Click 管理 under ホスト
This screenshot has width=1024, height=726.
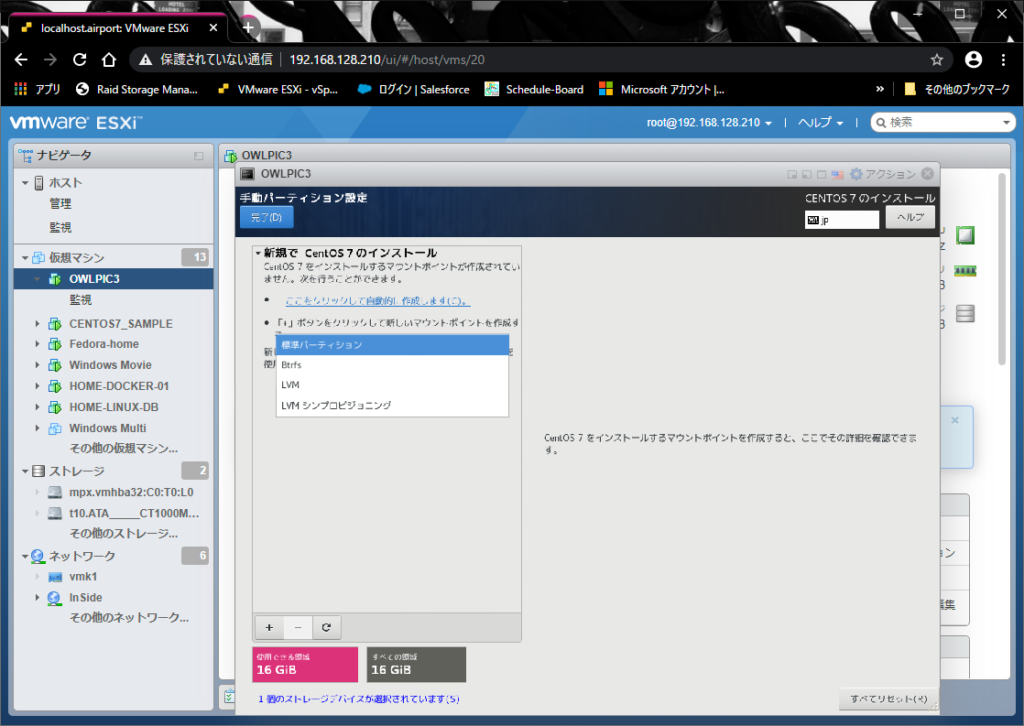(61, 204)
